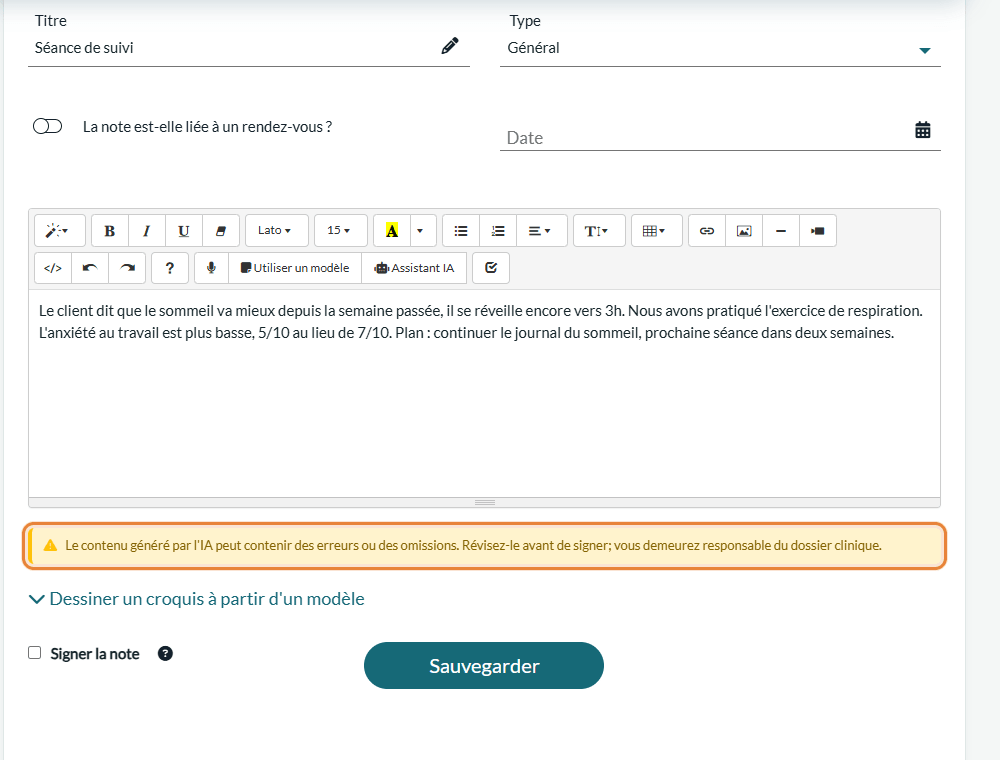Screen dimensions: 1000x760
Task: Open editor help with the question mark
Action: [x=170, y=268]
